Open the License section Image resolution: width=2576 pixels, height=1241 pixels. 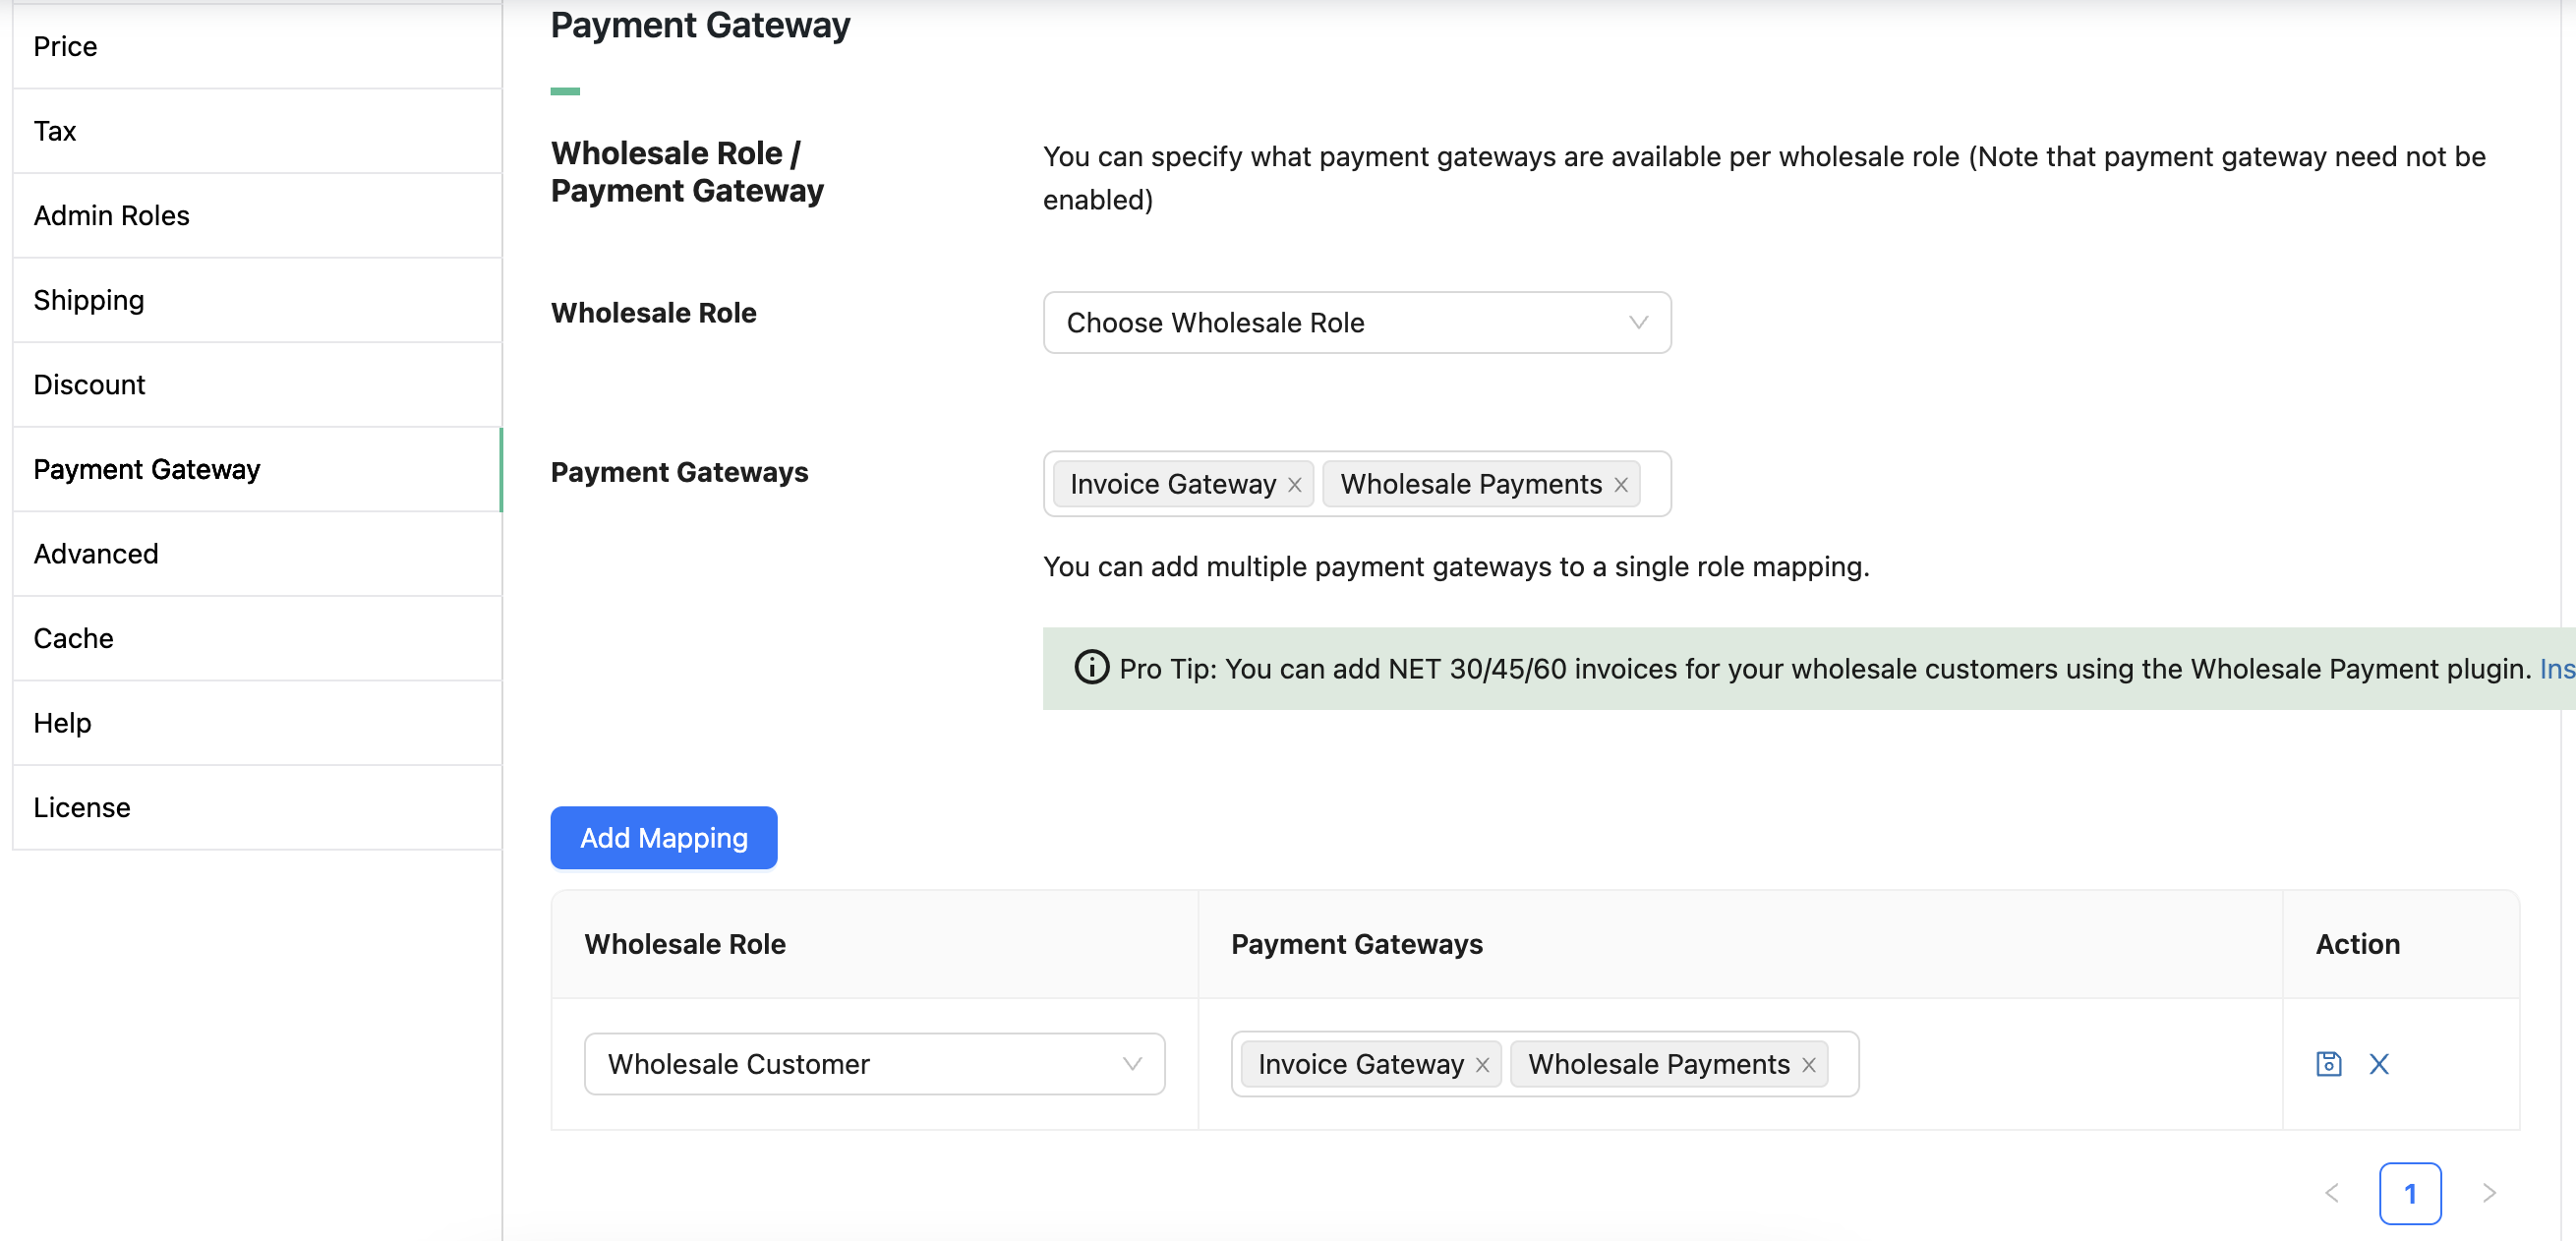(x=81, y=807)
